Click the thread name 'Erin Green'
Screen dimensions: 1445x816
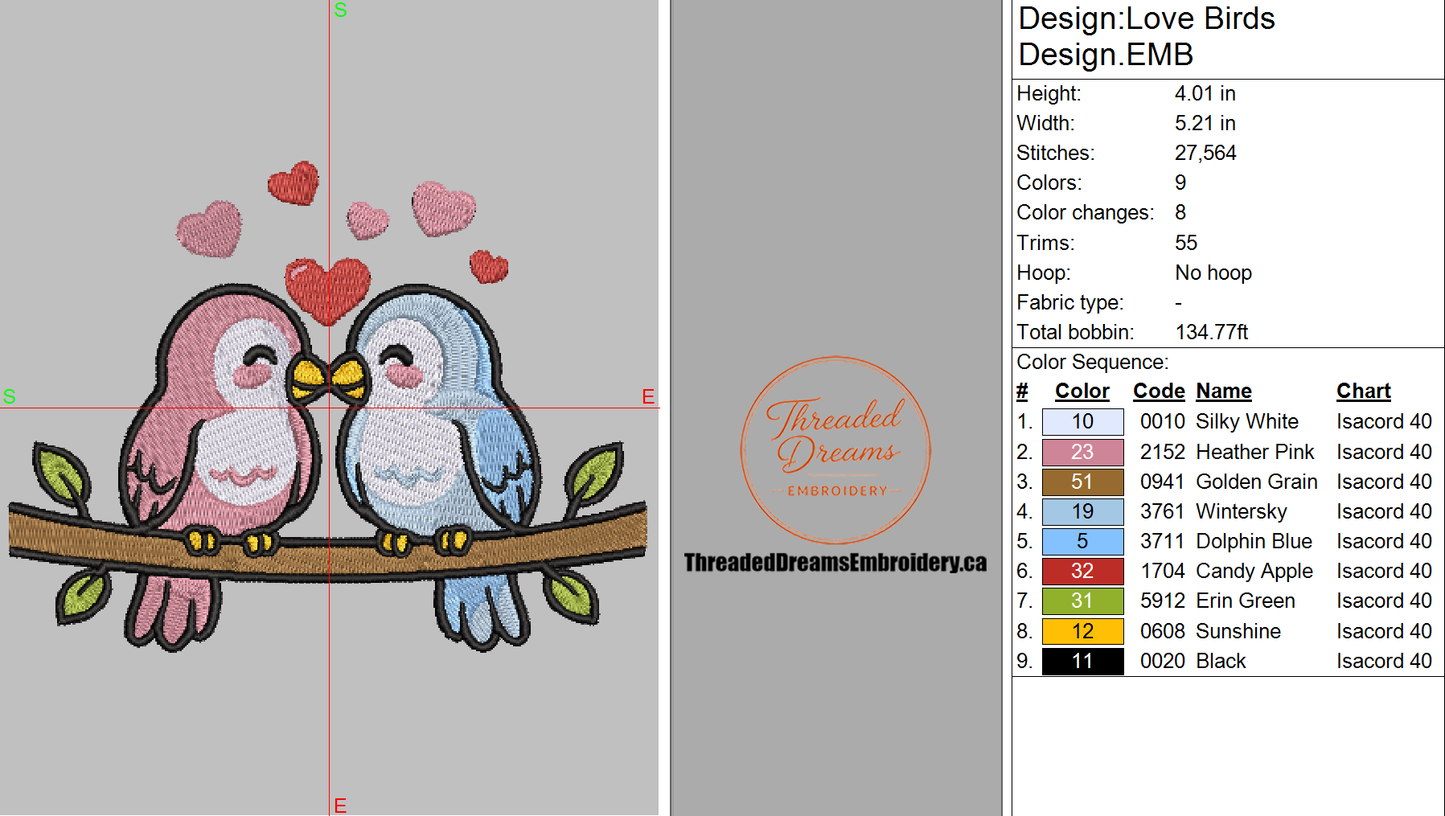tap(1245, 602)
